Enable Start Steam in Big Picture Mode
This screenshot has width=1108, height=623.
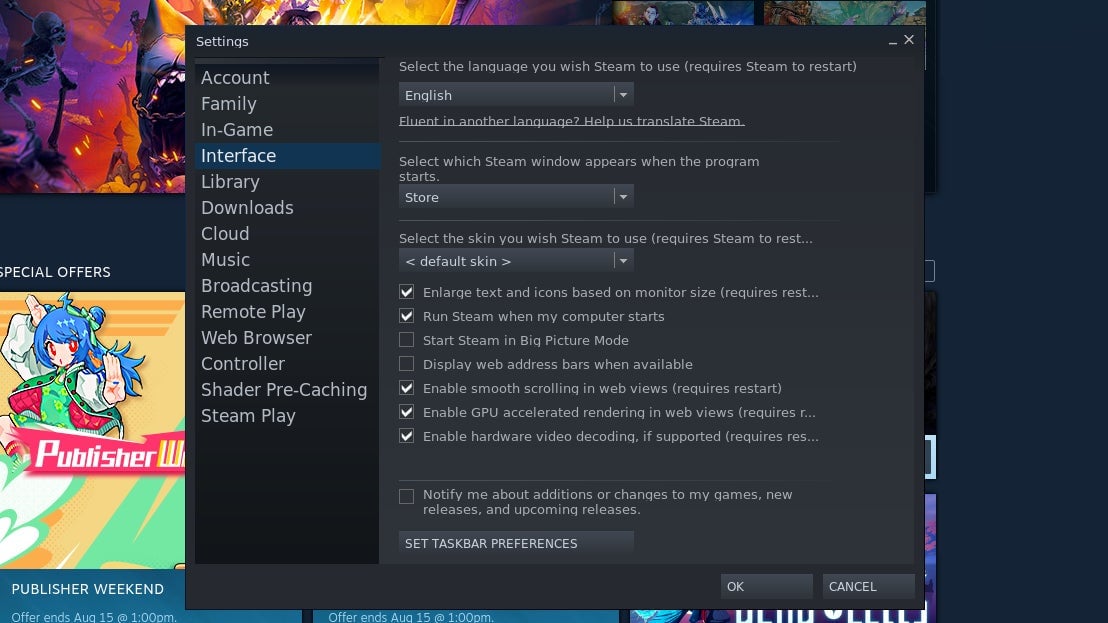[407, 340]
